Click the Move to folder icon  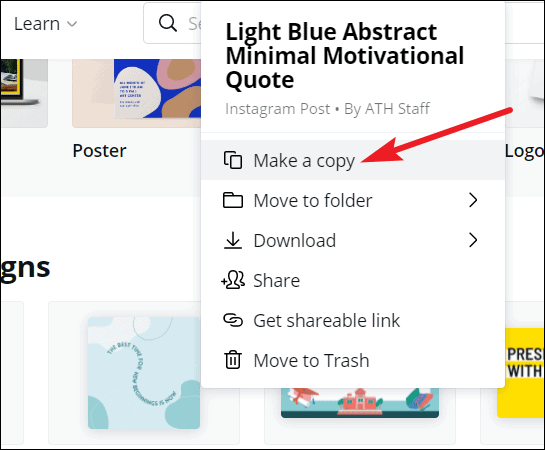[x=233, y=200]
